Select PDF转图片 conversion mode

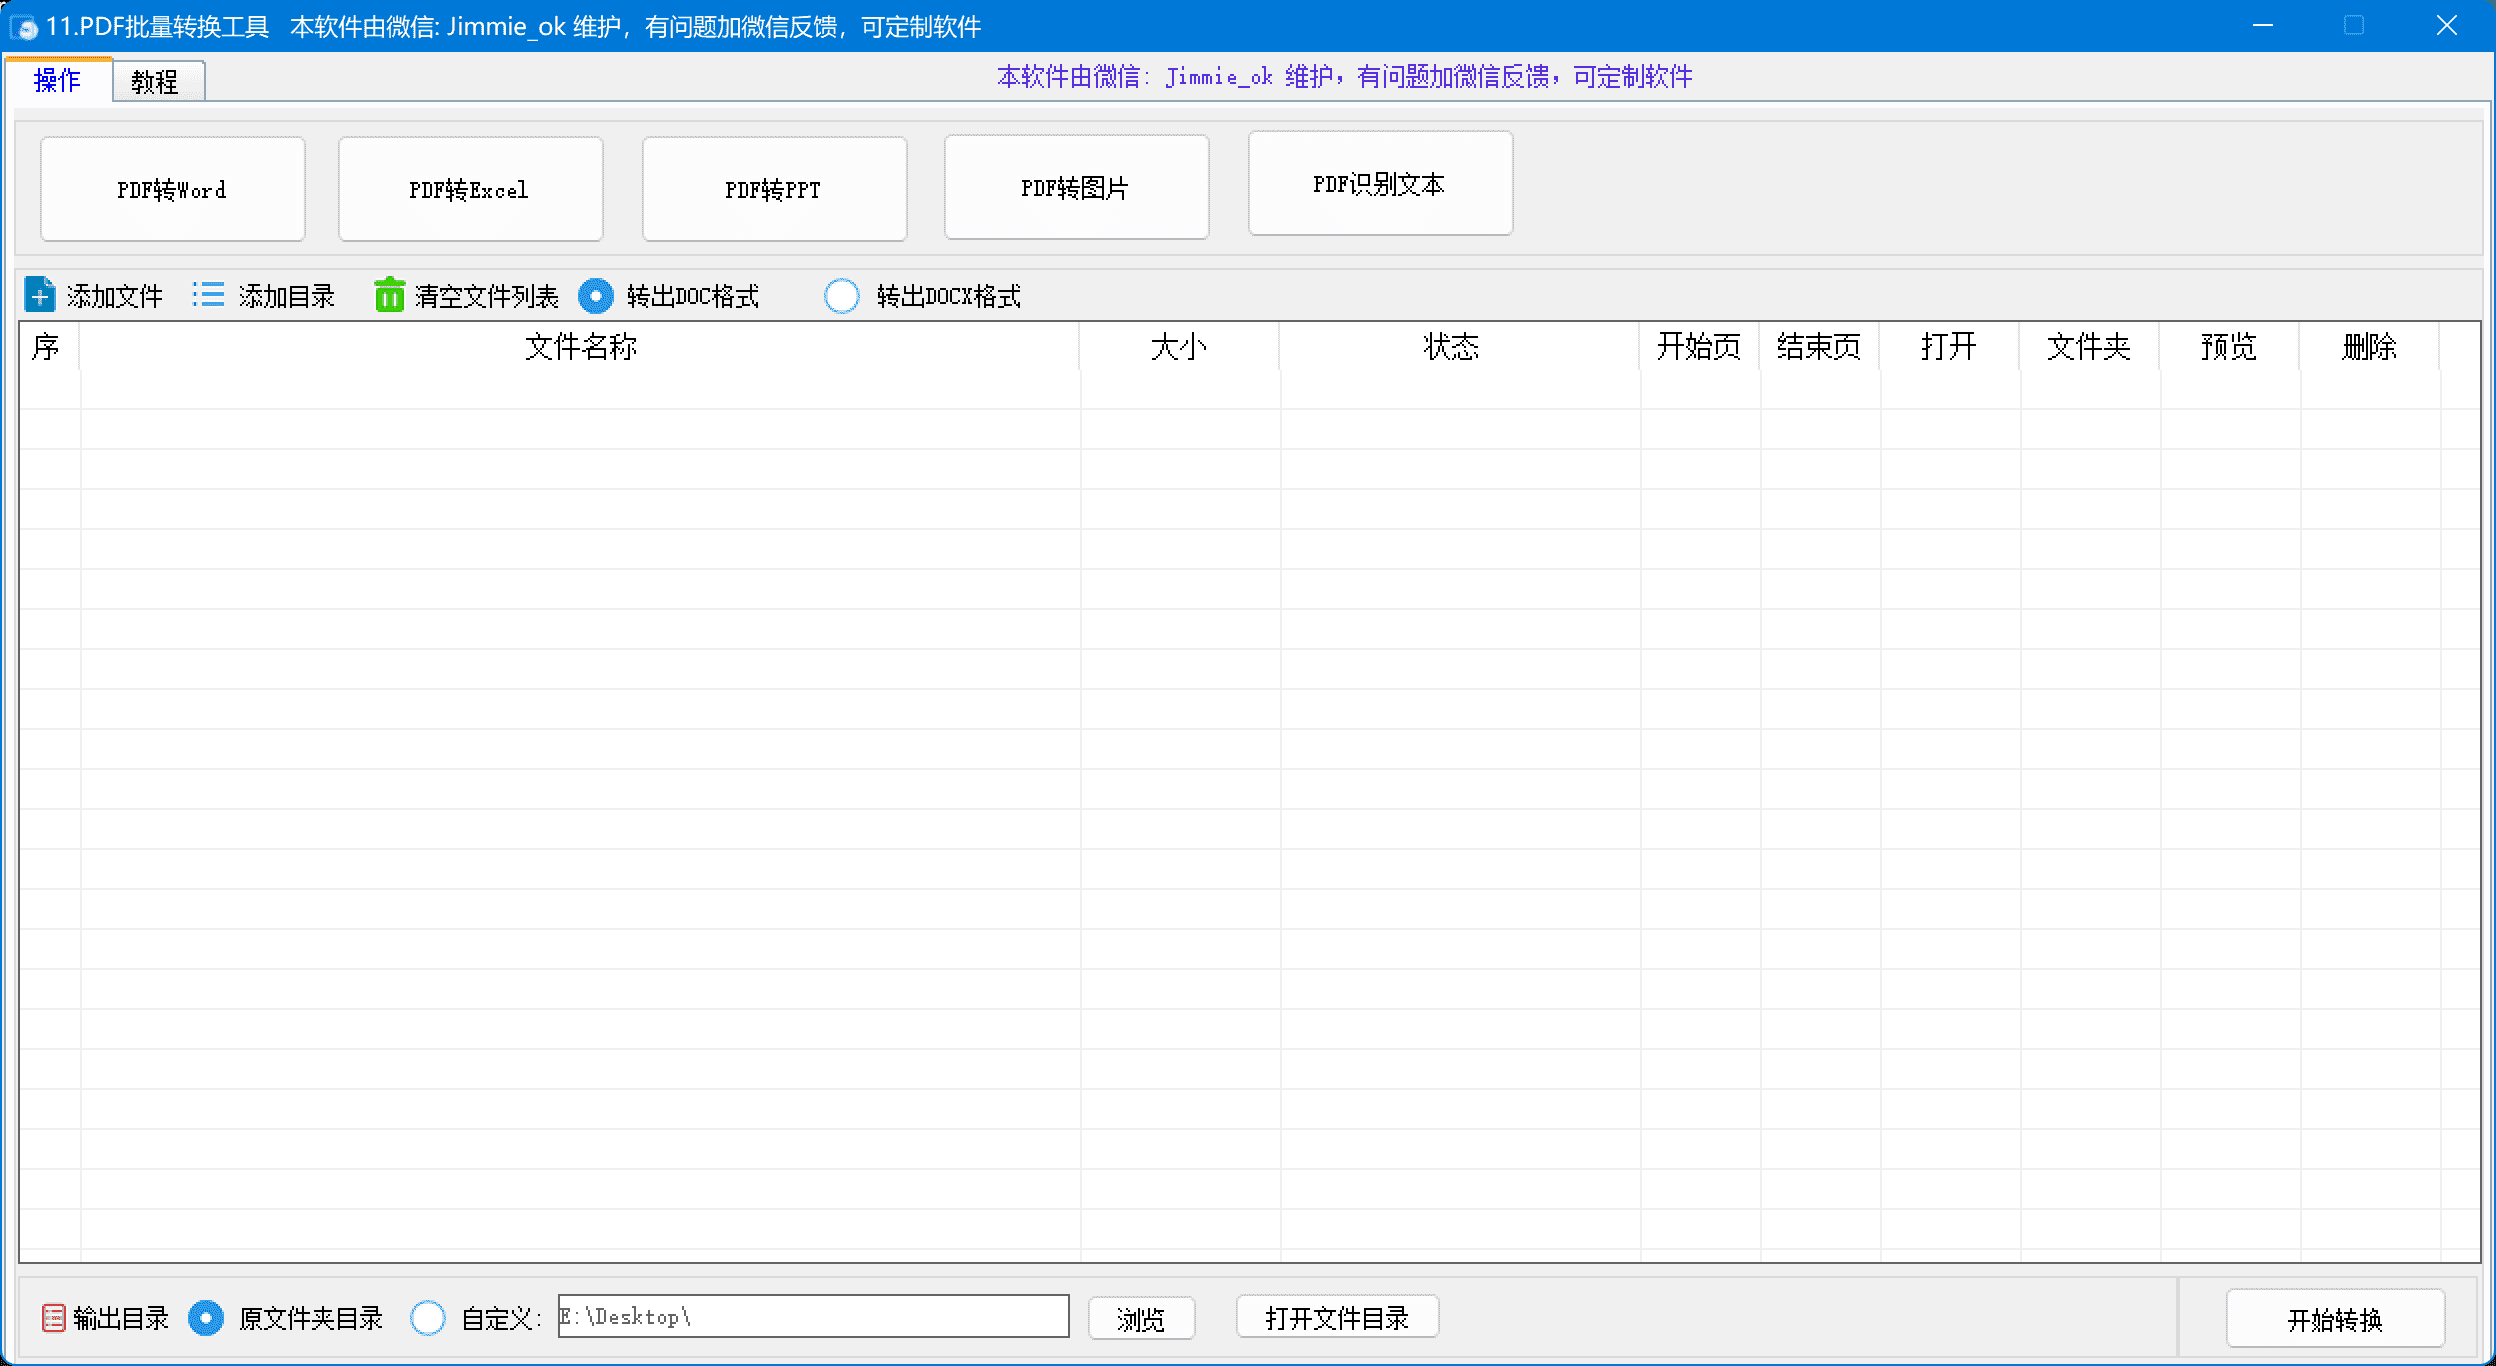click(1076, 187)
